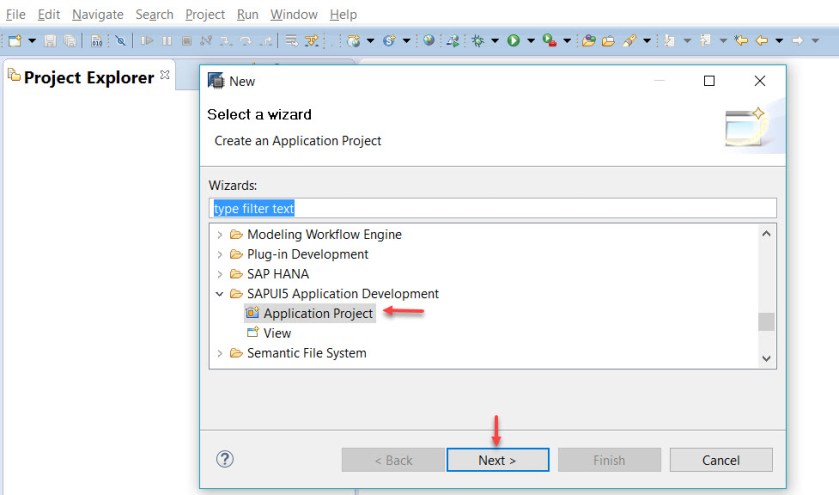Select the Project Explorer tab
Image resolution: width=839 pixels, height=495 pixels.
tap(89, 78)
